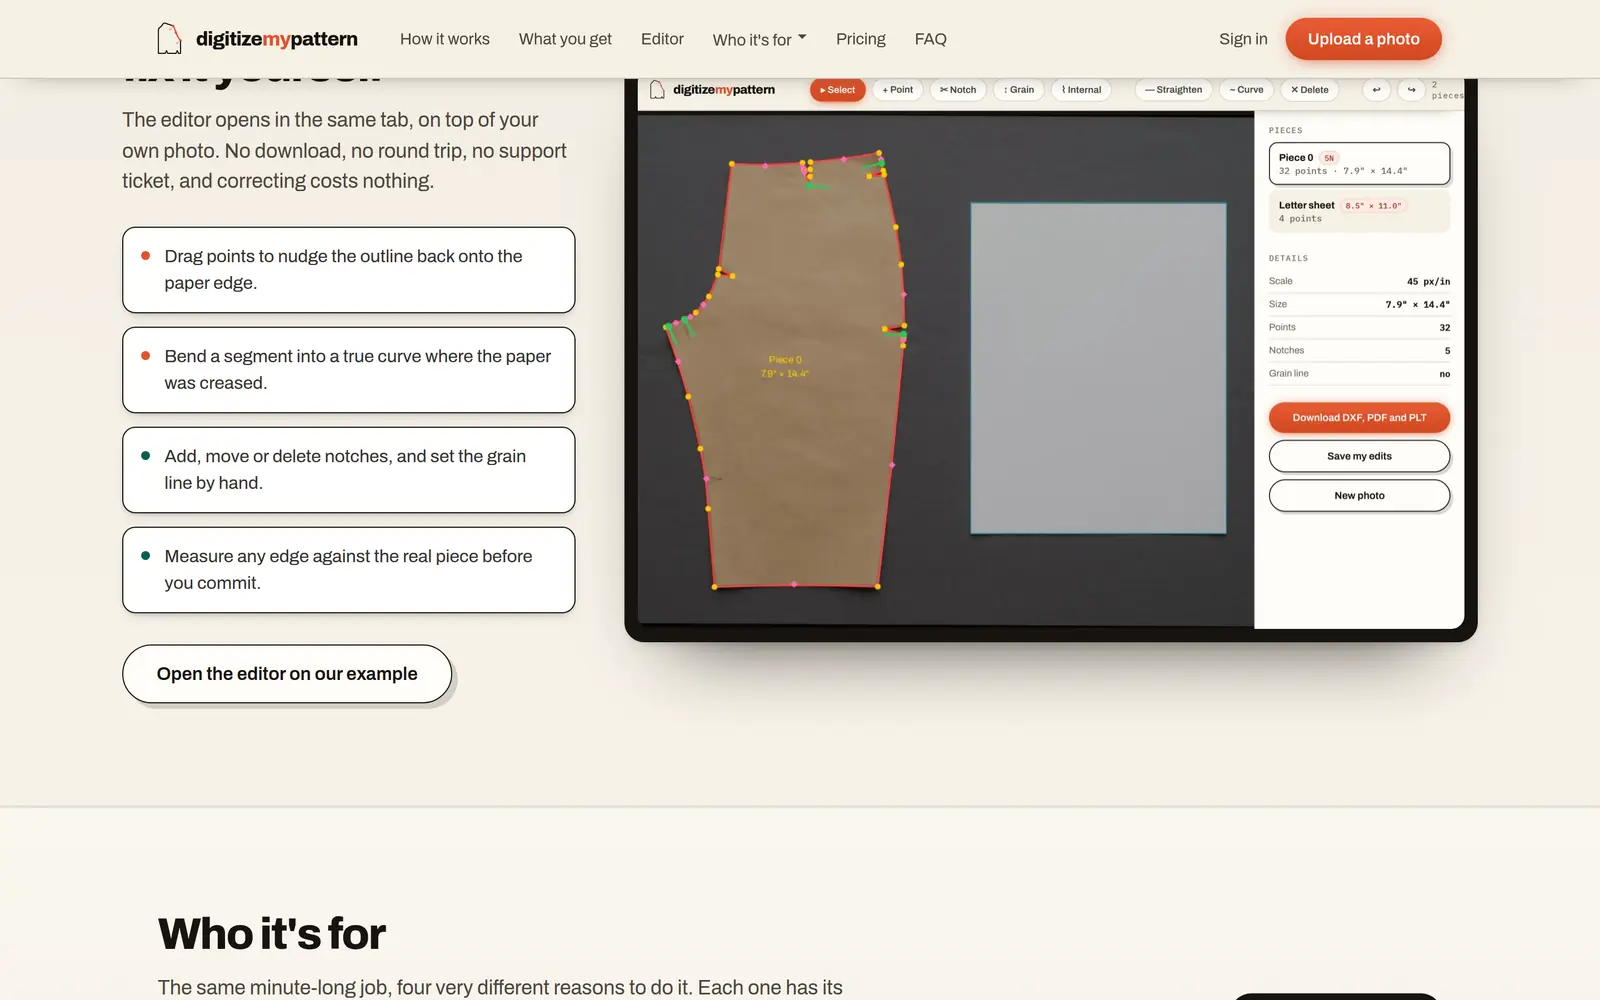The height and width of the screenshot is (1000, 1600).
Task: Click the 'Measure any edge' card
Action: (x=348, y=570)
